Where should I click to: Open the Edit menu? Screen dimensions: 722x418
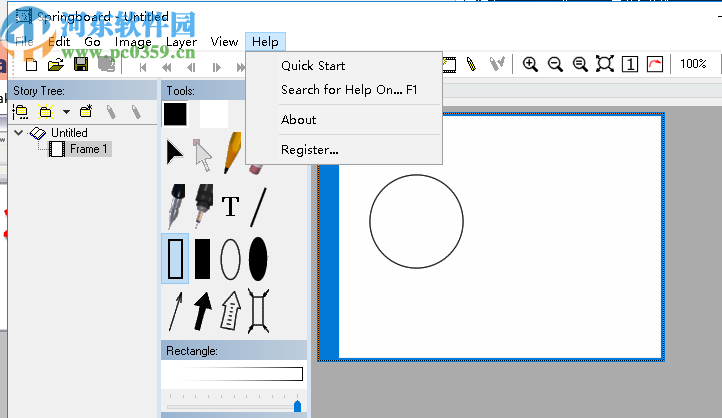pyautogui.click(x=59, y=42)
